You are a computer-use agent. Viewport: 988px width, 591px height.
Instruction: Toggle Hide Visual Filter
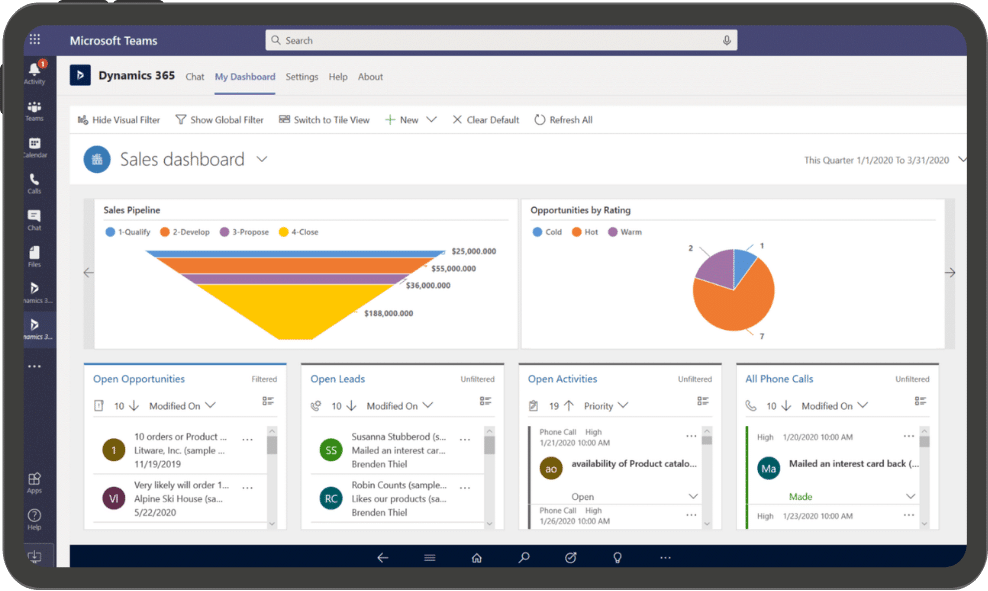coord(118,120)
